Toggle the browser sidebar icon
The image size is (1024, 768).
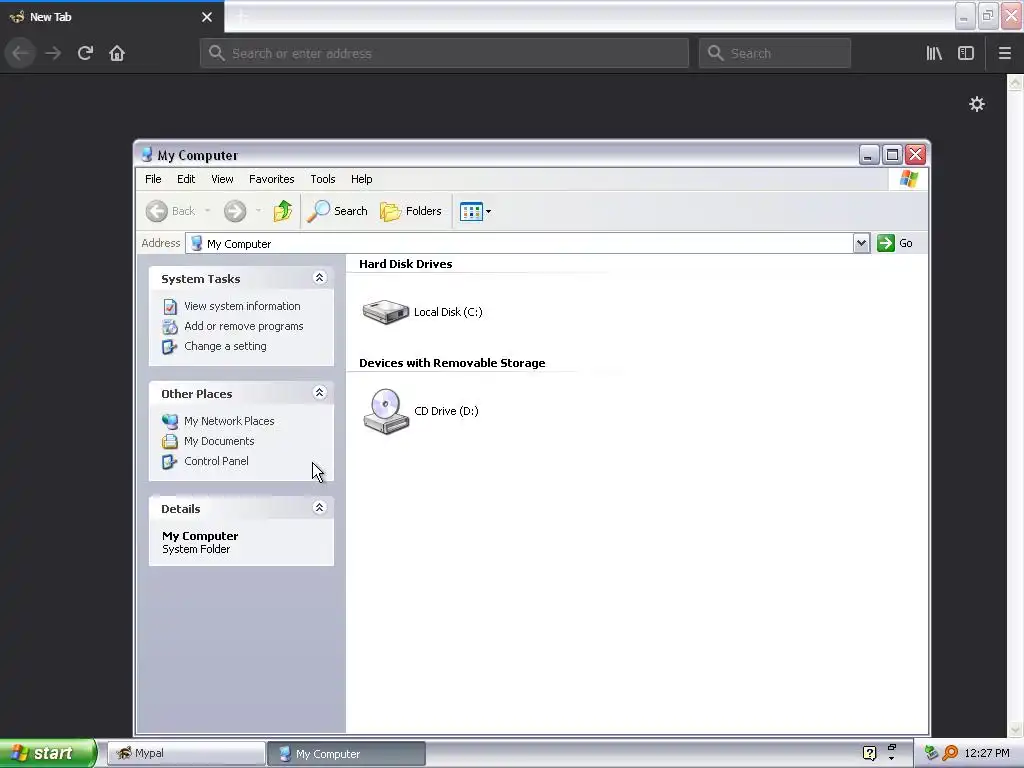pos(966,53)
